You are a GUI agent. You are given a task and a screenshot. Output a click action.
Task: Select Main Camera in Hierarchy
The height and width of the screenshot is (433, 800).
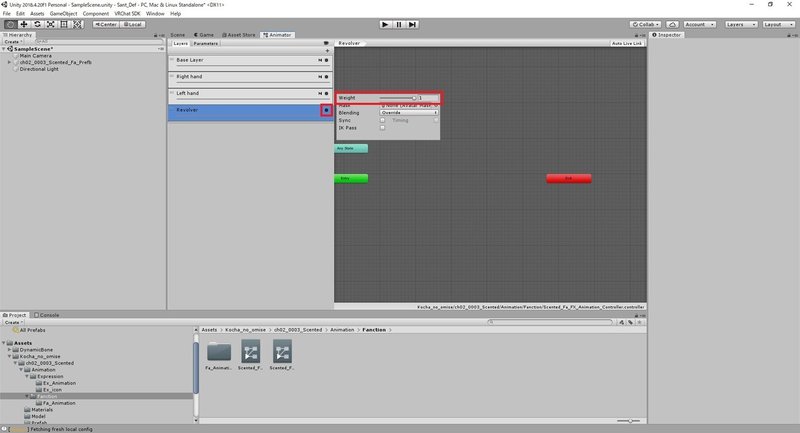(36, 56)
